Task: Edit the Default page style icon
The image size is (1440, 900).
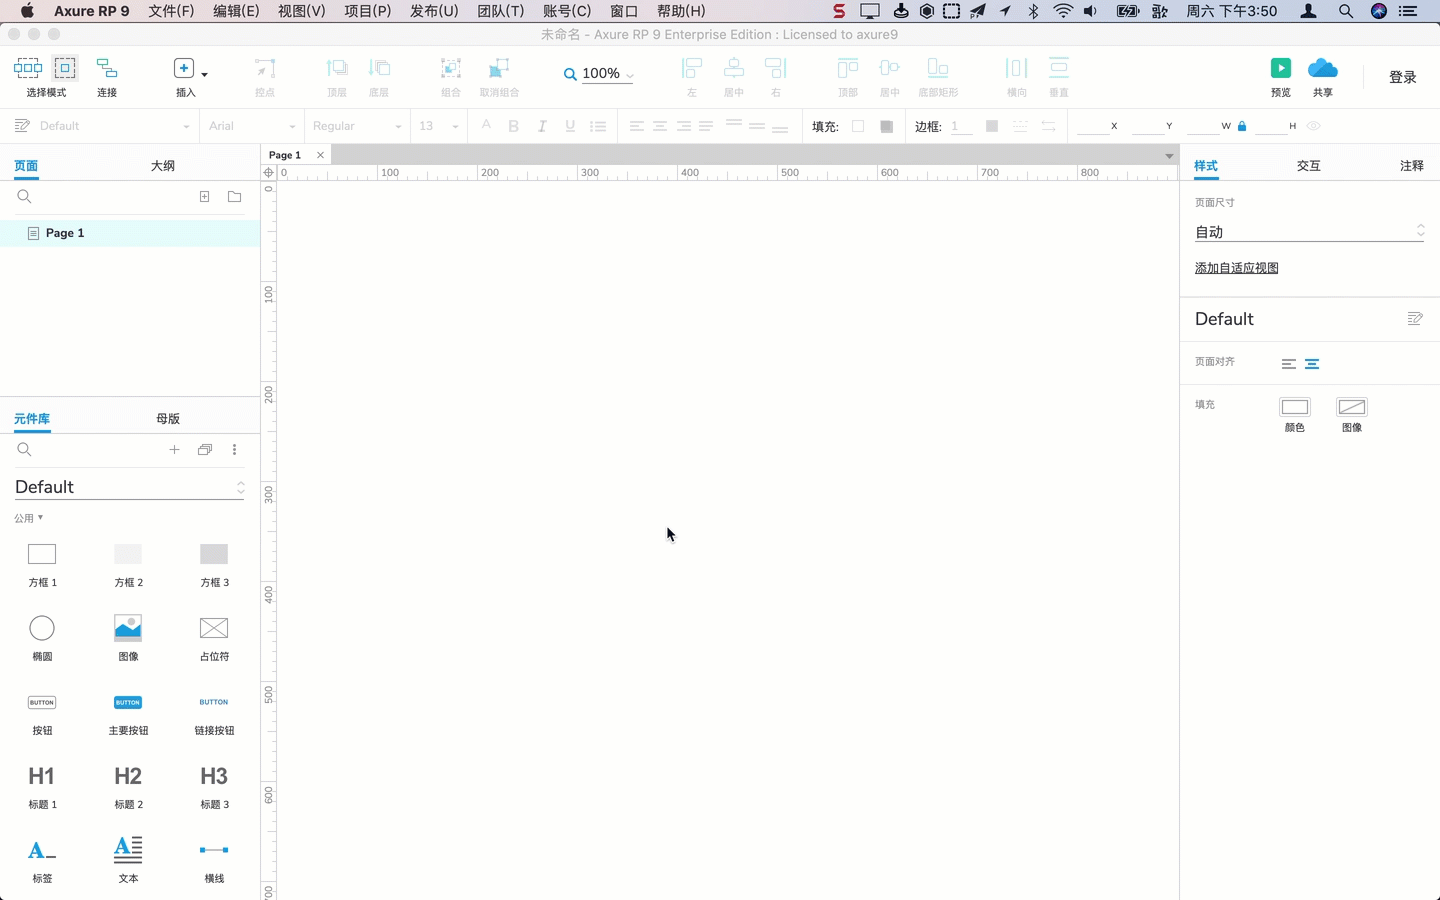Action: (1415, 319)
